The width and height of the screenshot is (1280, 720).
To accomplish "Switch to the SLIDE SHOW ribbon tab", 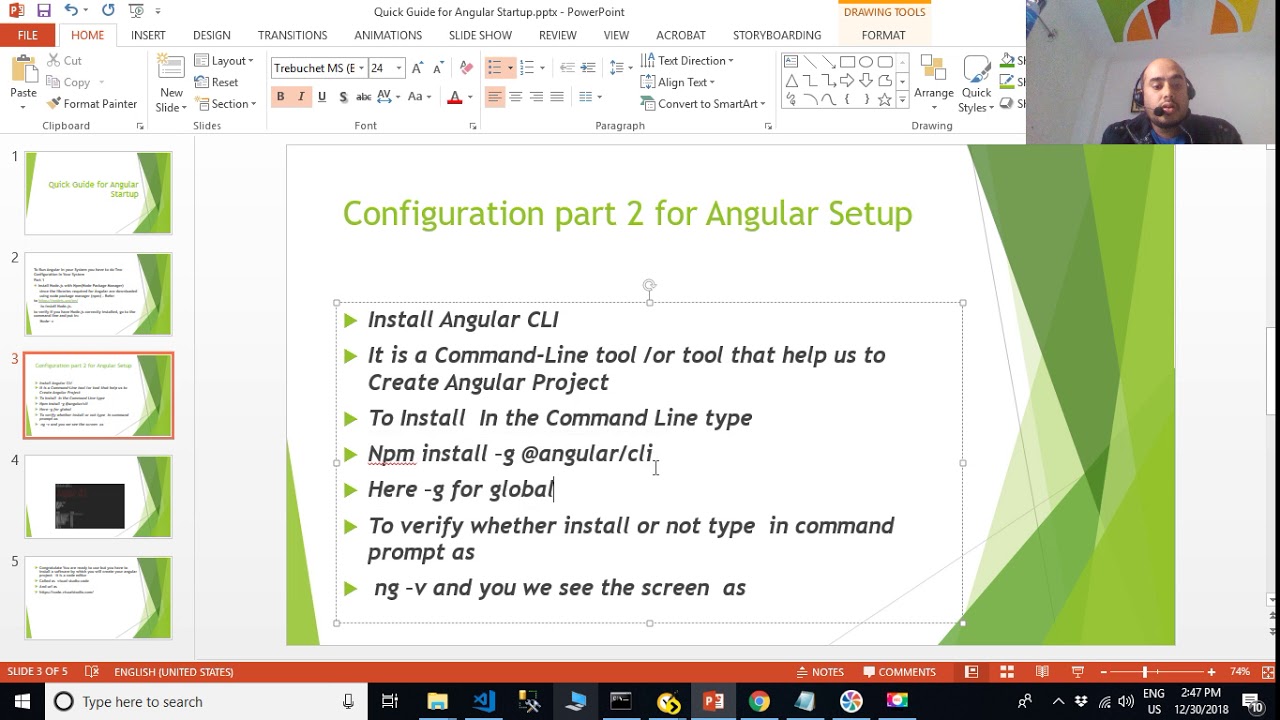I will 480,35.
